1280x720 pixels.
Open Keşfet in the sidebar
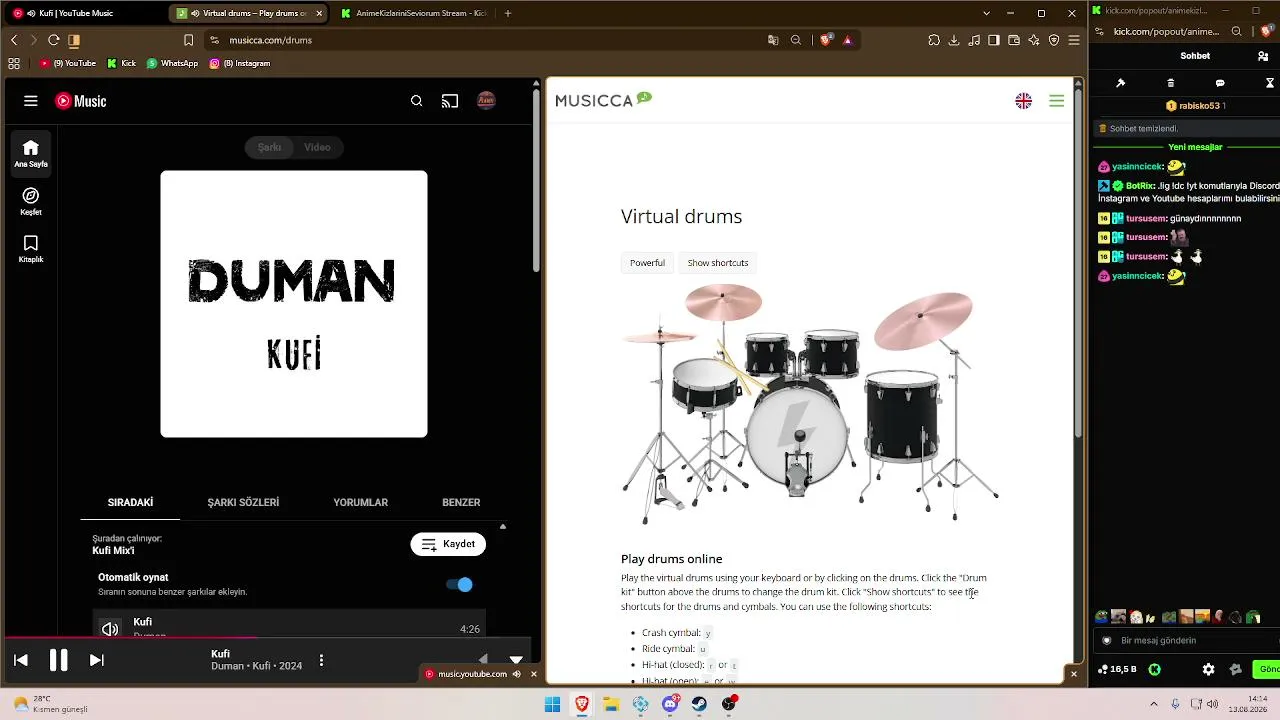point(31,201)
